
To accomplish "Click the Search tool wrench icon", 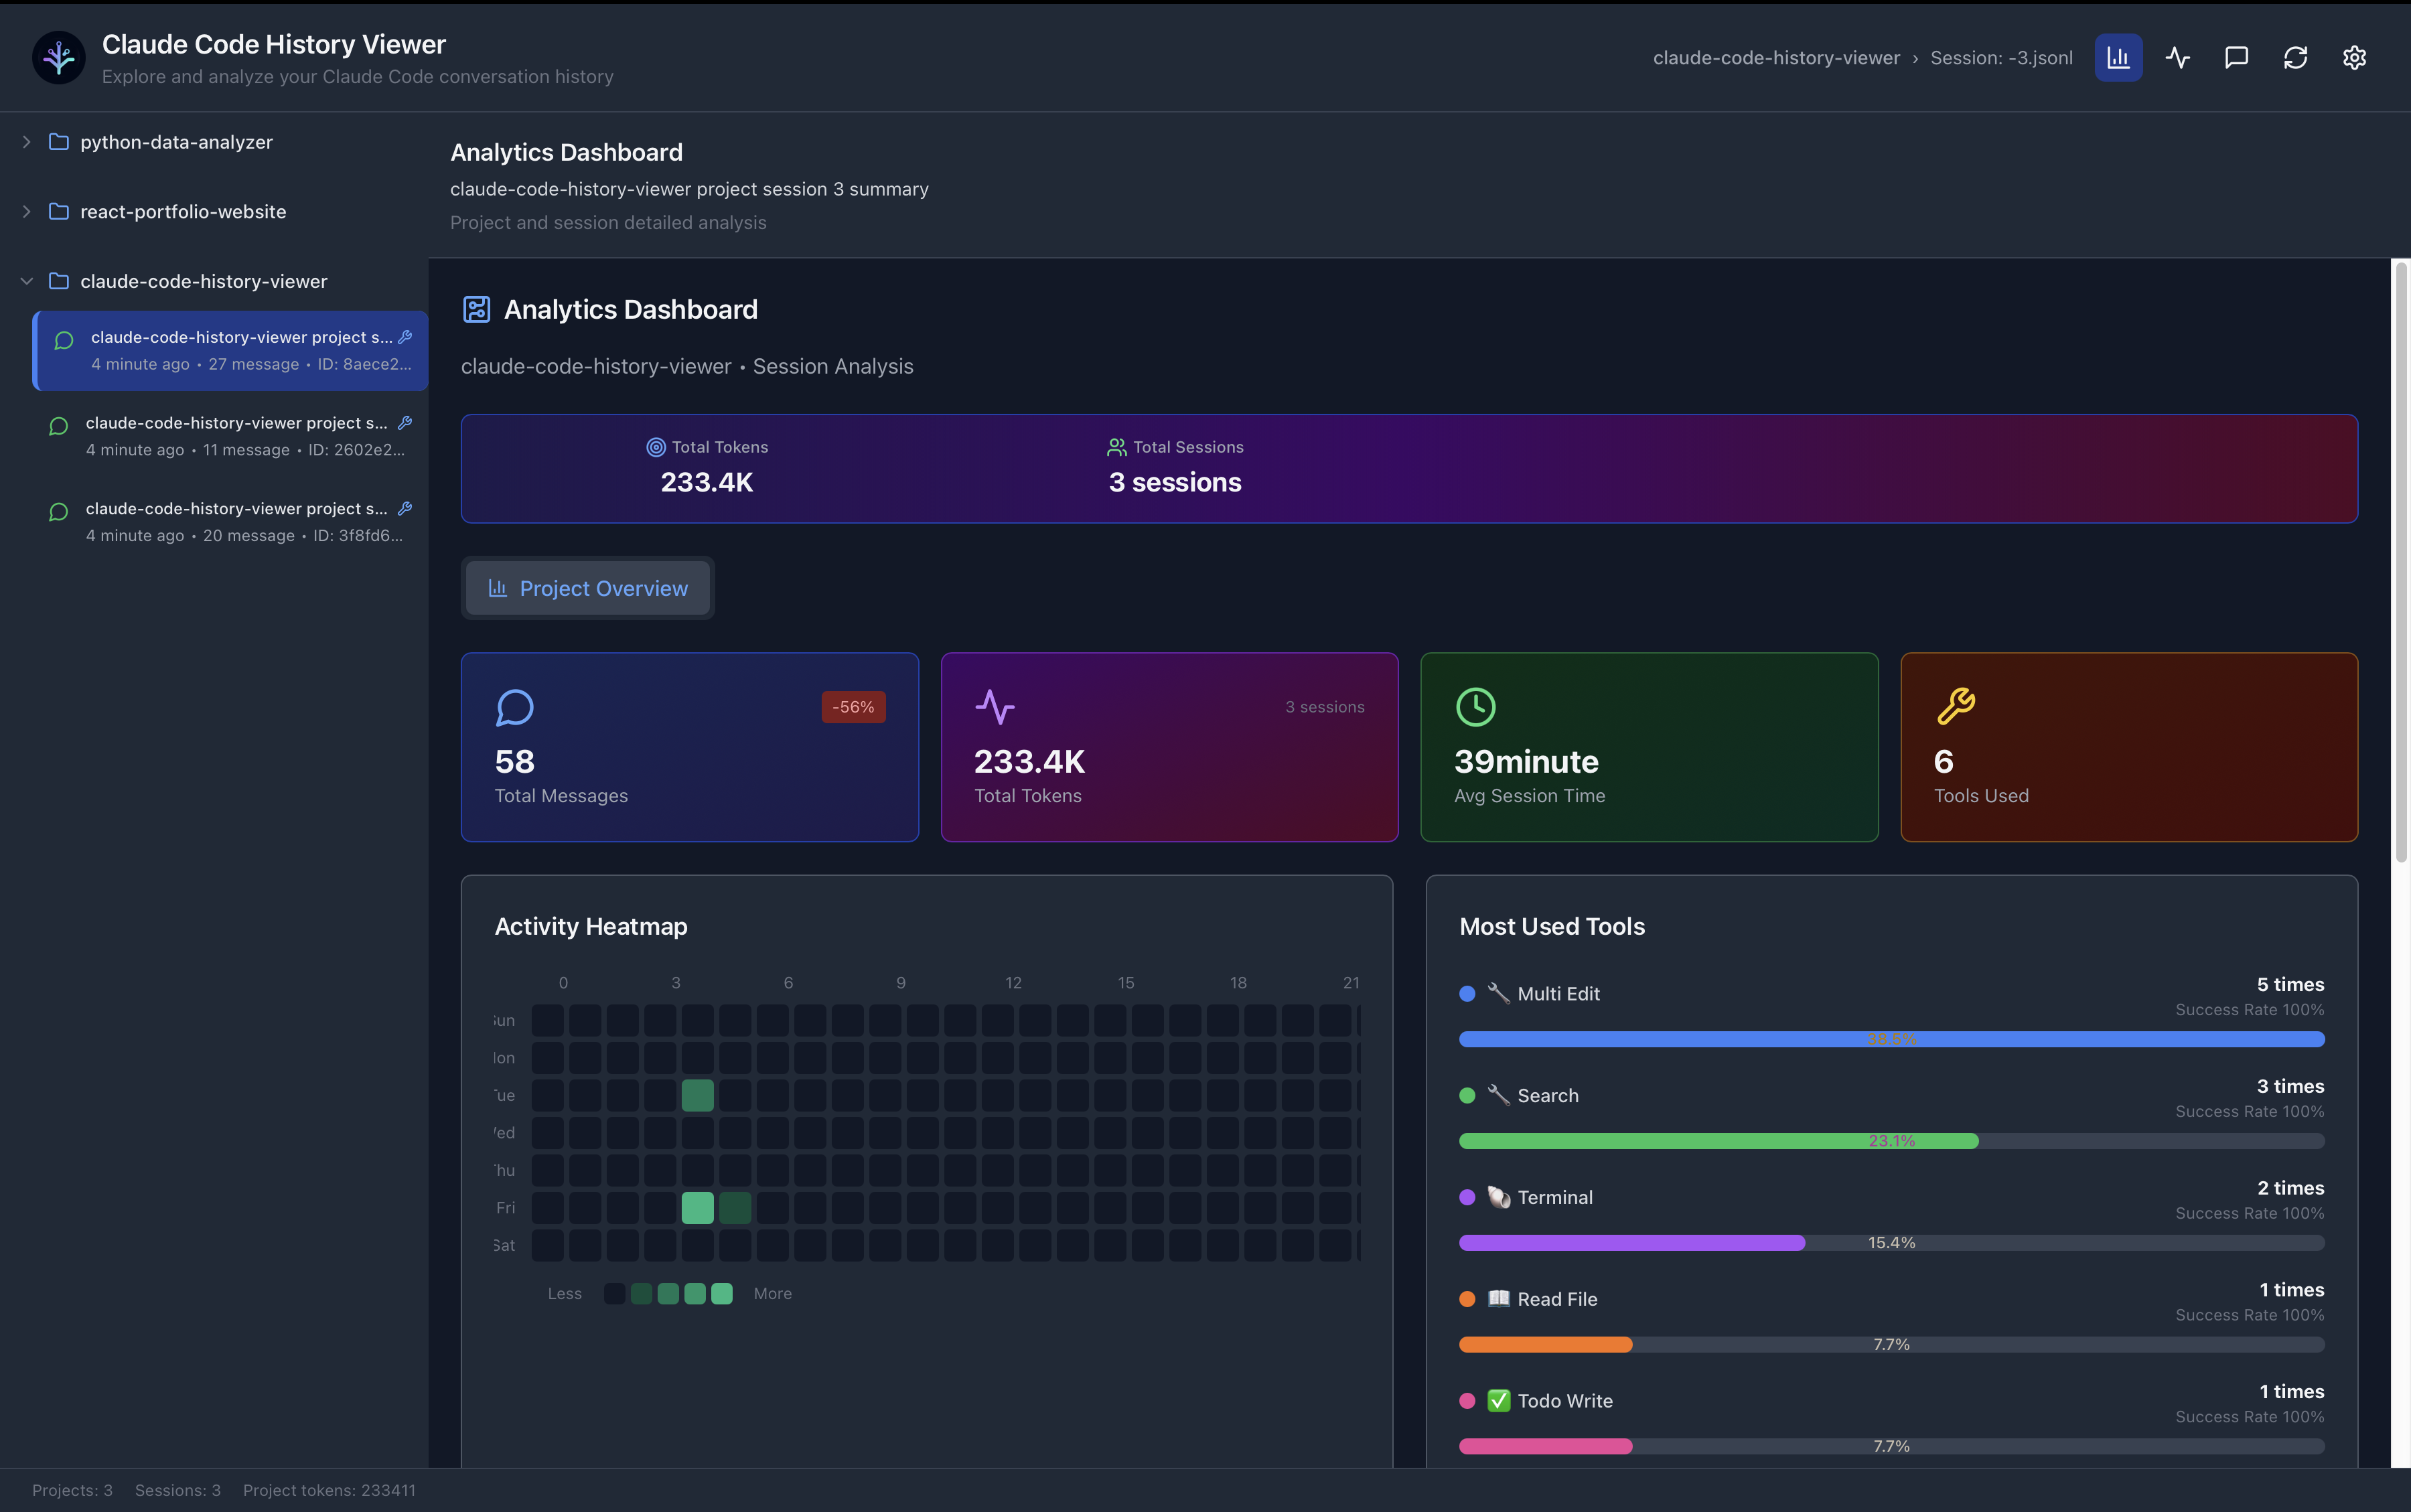I will (x=1498, y=1096).
